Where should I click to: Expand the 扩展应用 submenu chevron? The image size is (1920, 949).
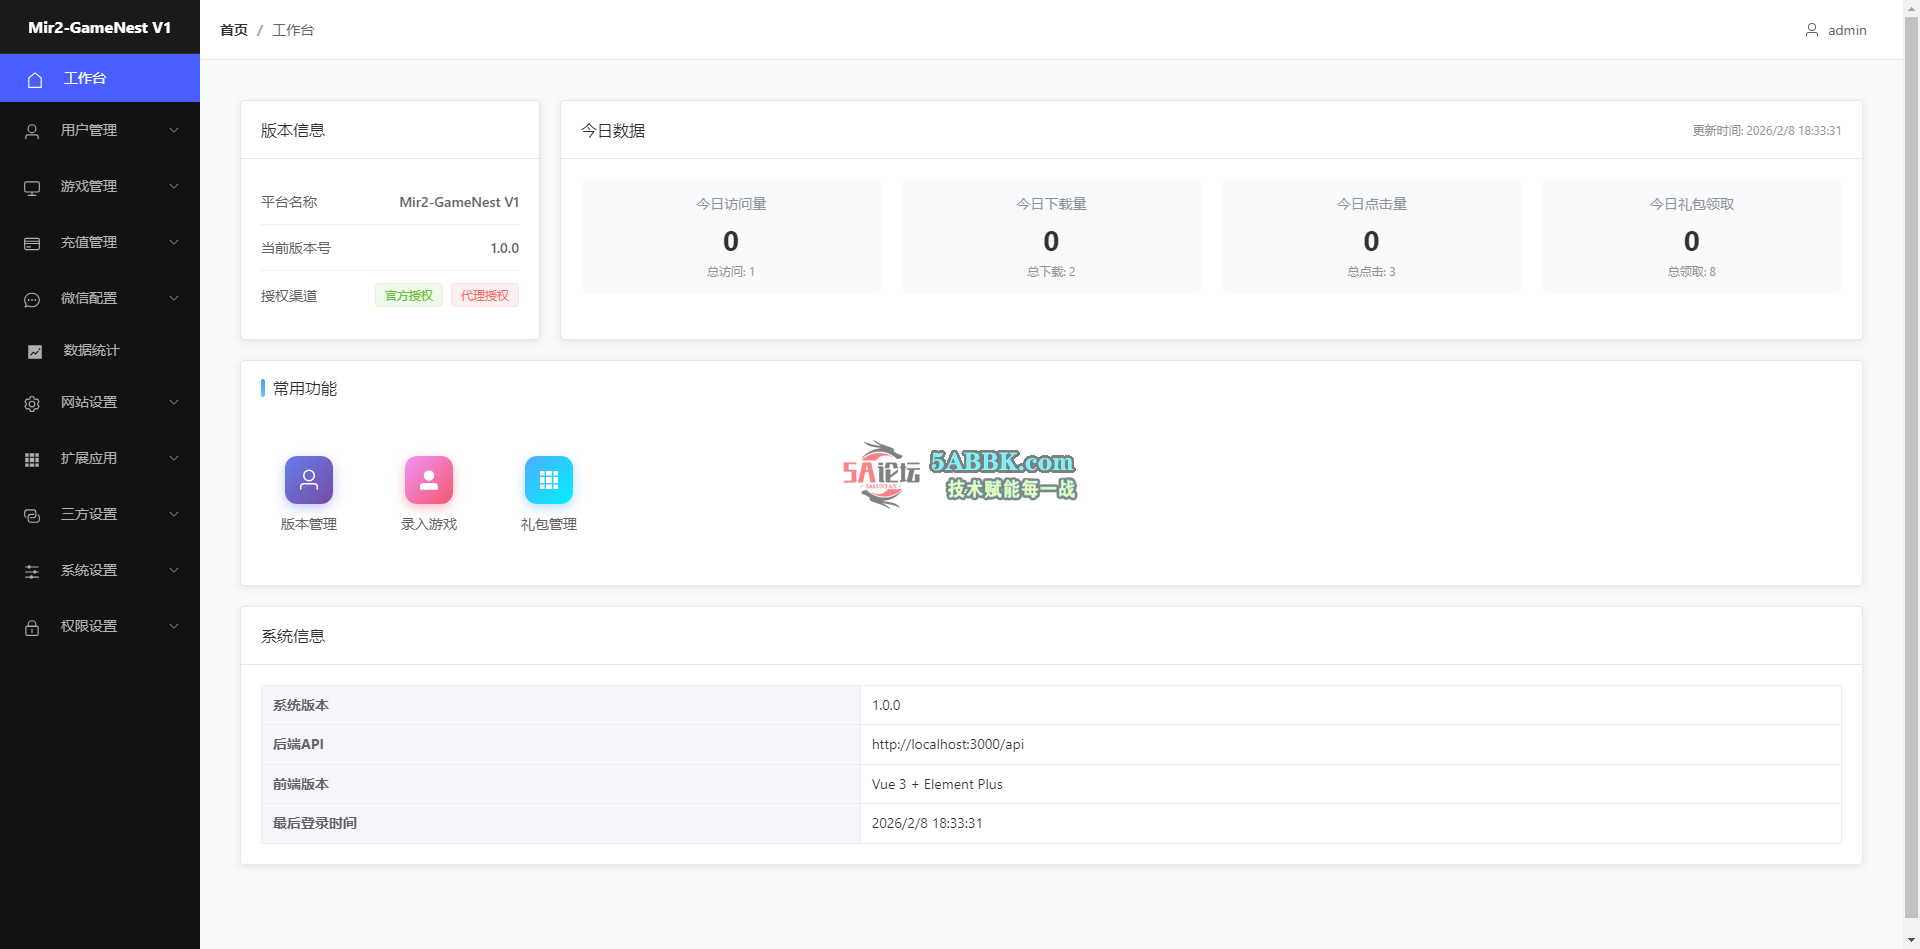[174, 458]
